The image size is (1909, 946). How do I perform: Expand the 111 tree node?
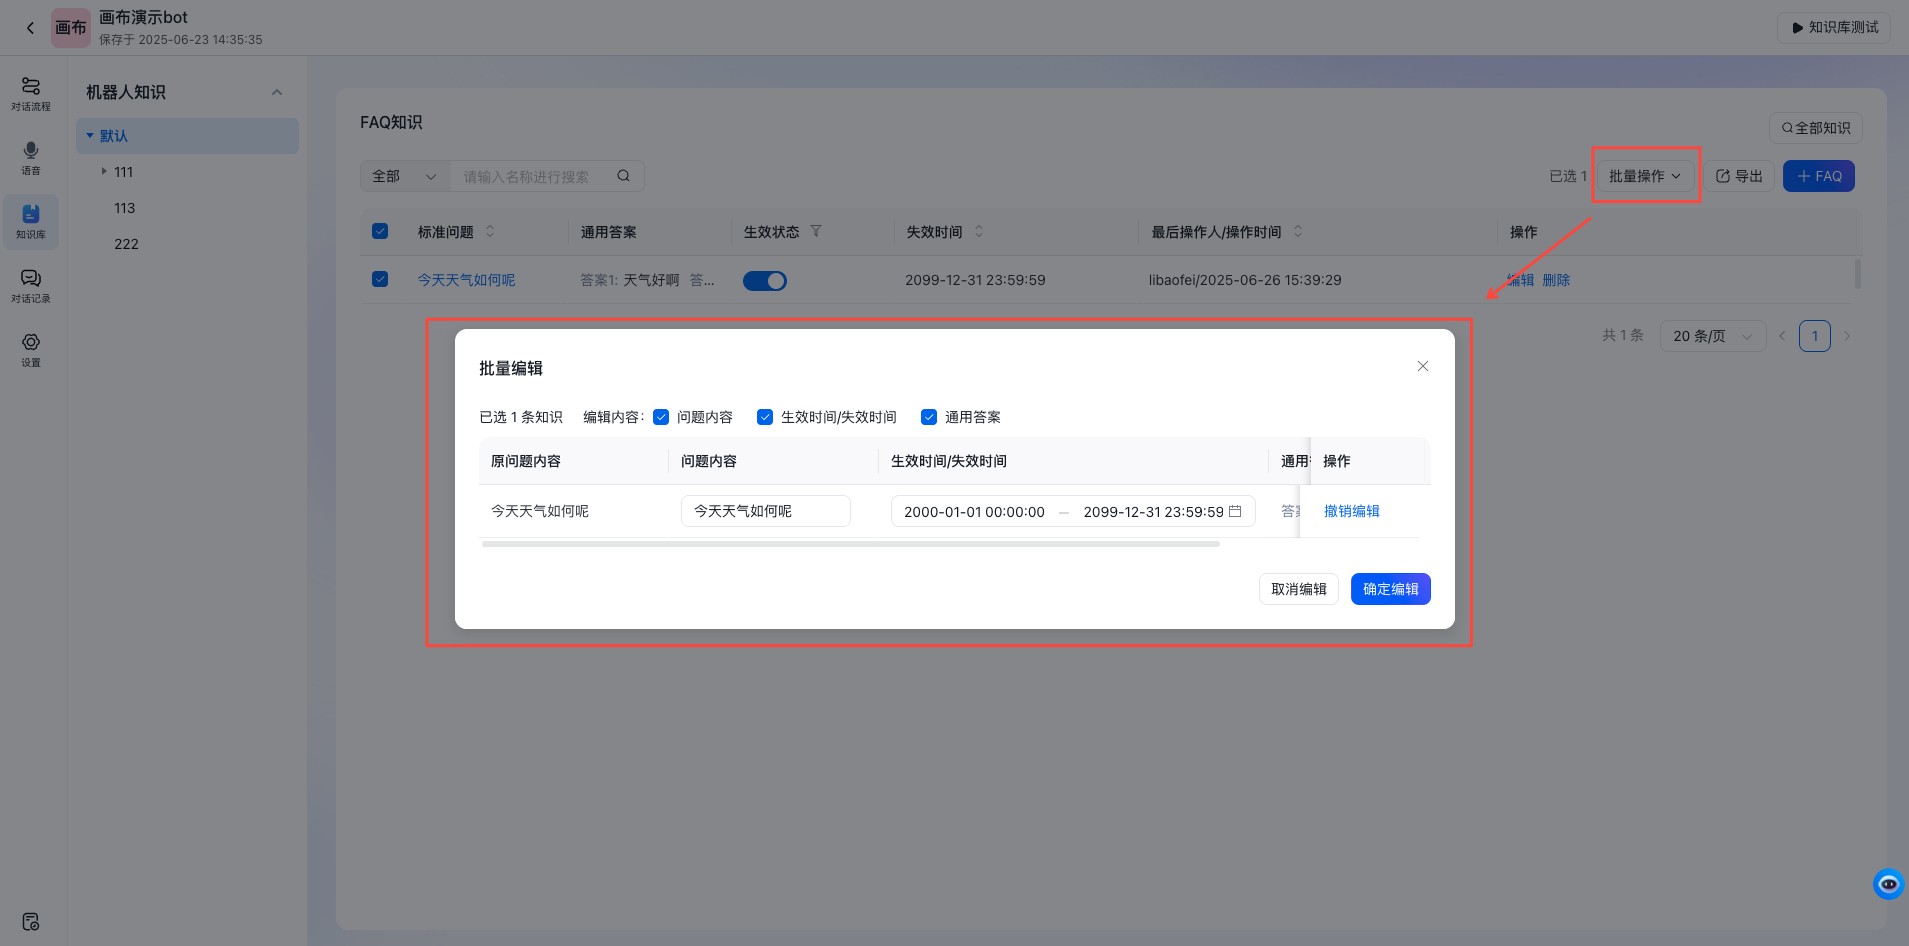tap(104, 171)
